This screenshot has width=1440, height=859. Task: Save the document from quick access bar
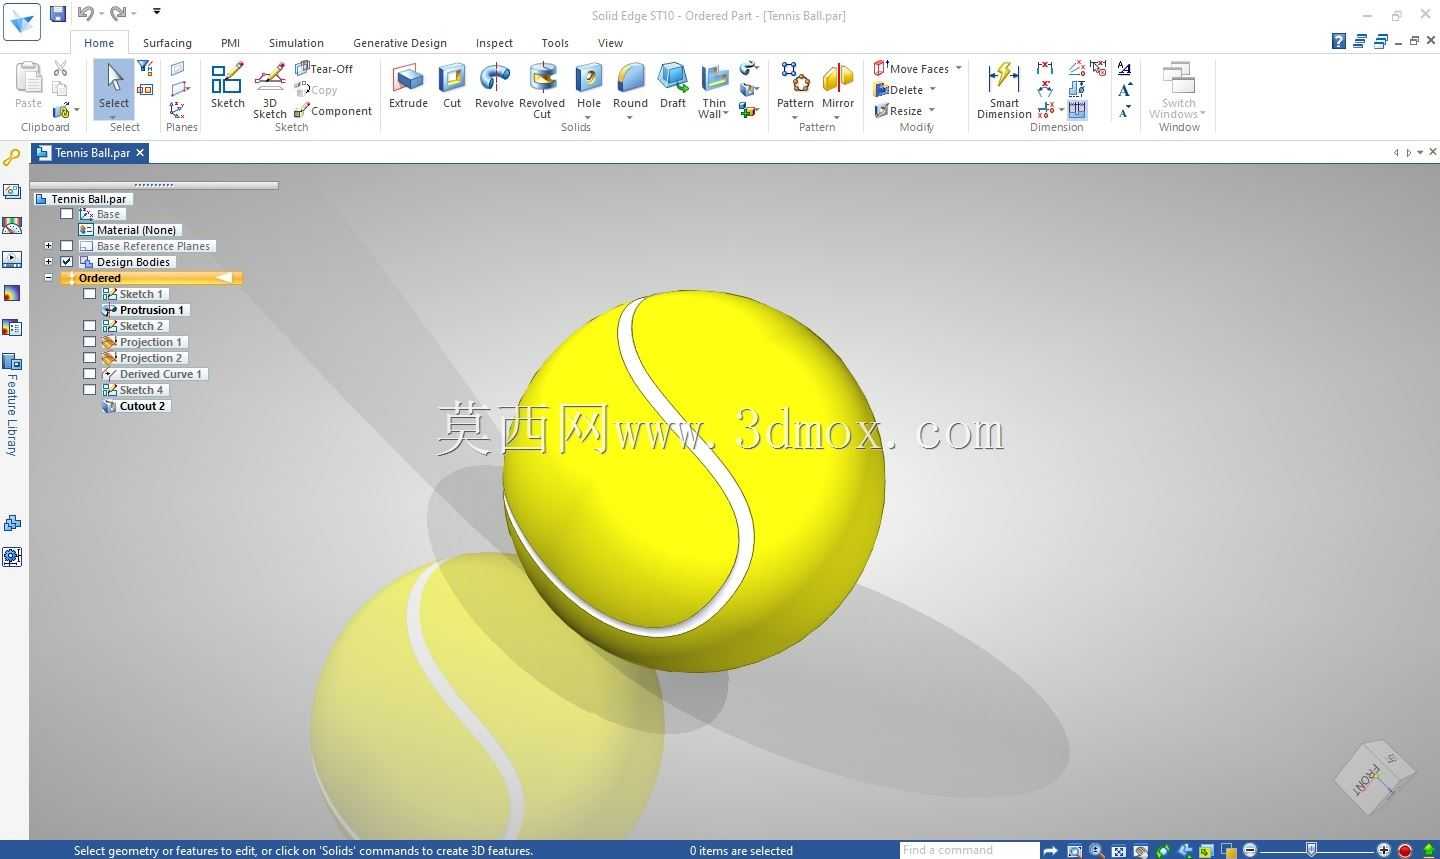pyautogui.click(x=58, y=13)
